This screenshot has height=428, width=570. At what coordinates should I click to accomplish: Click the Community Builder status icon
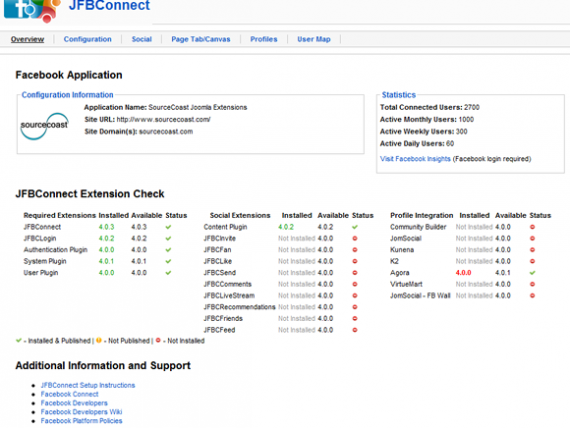pos(532,227)
